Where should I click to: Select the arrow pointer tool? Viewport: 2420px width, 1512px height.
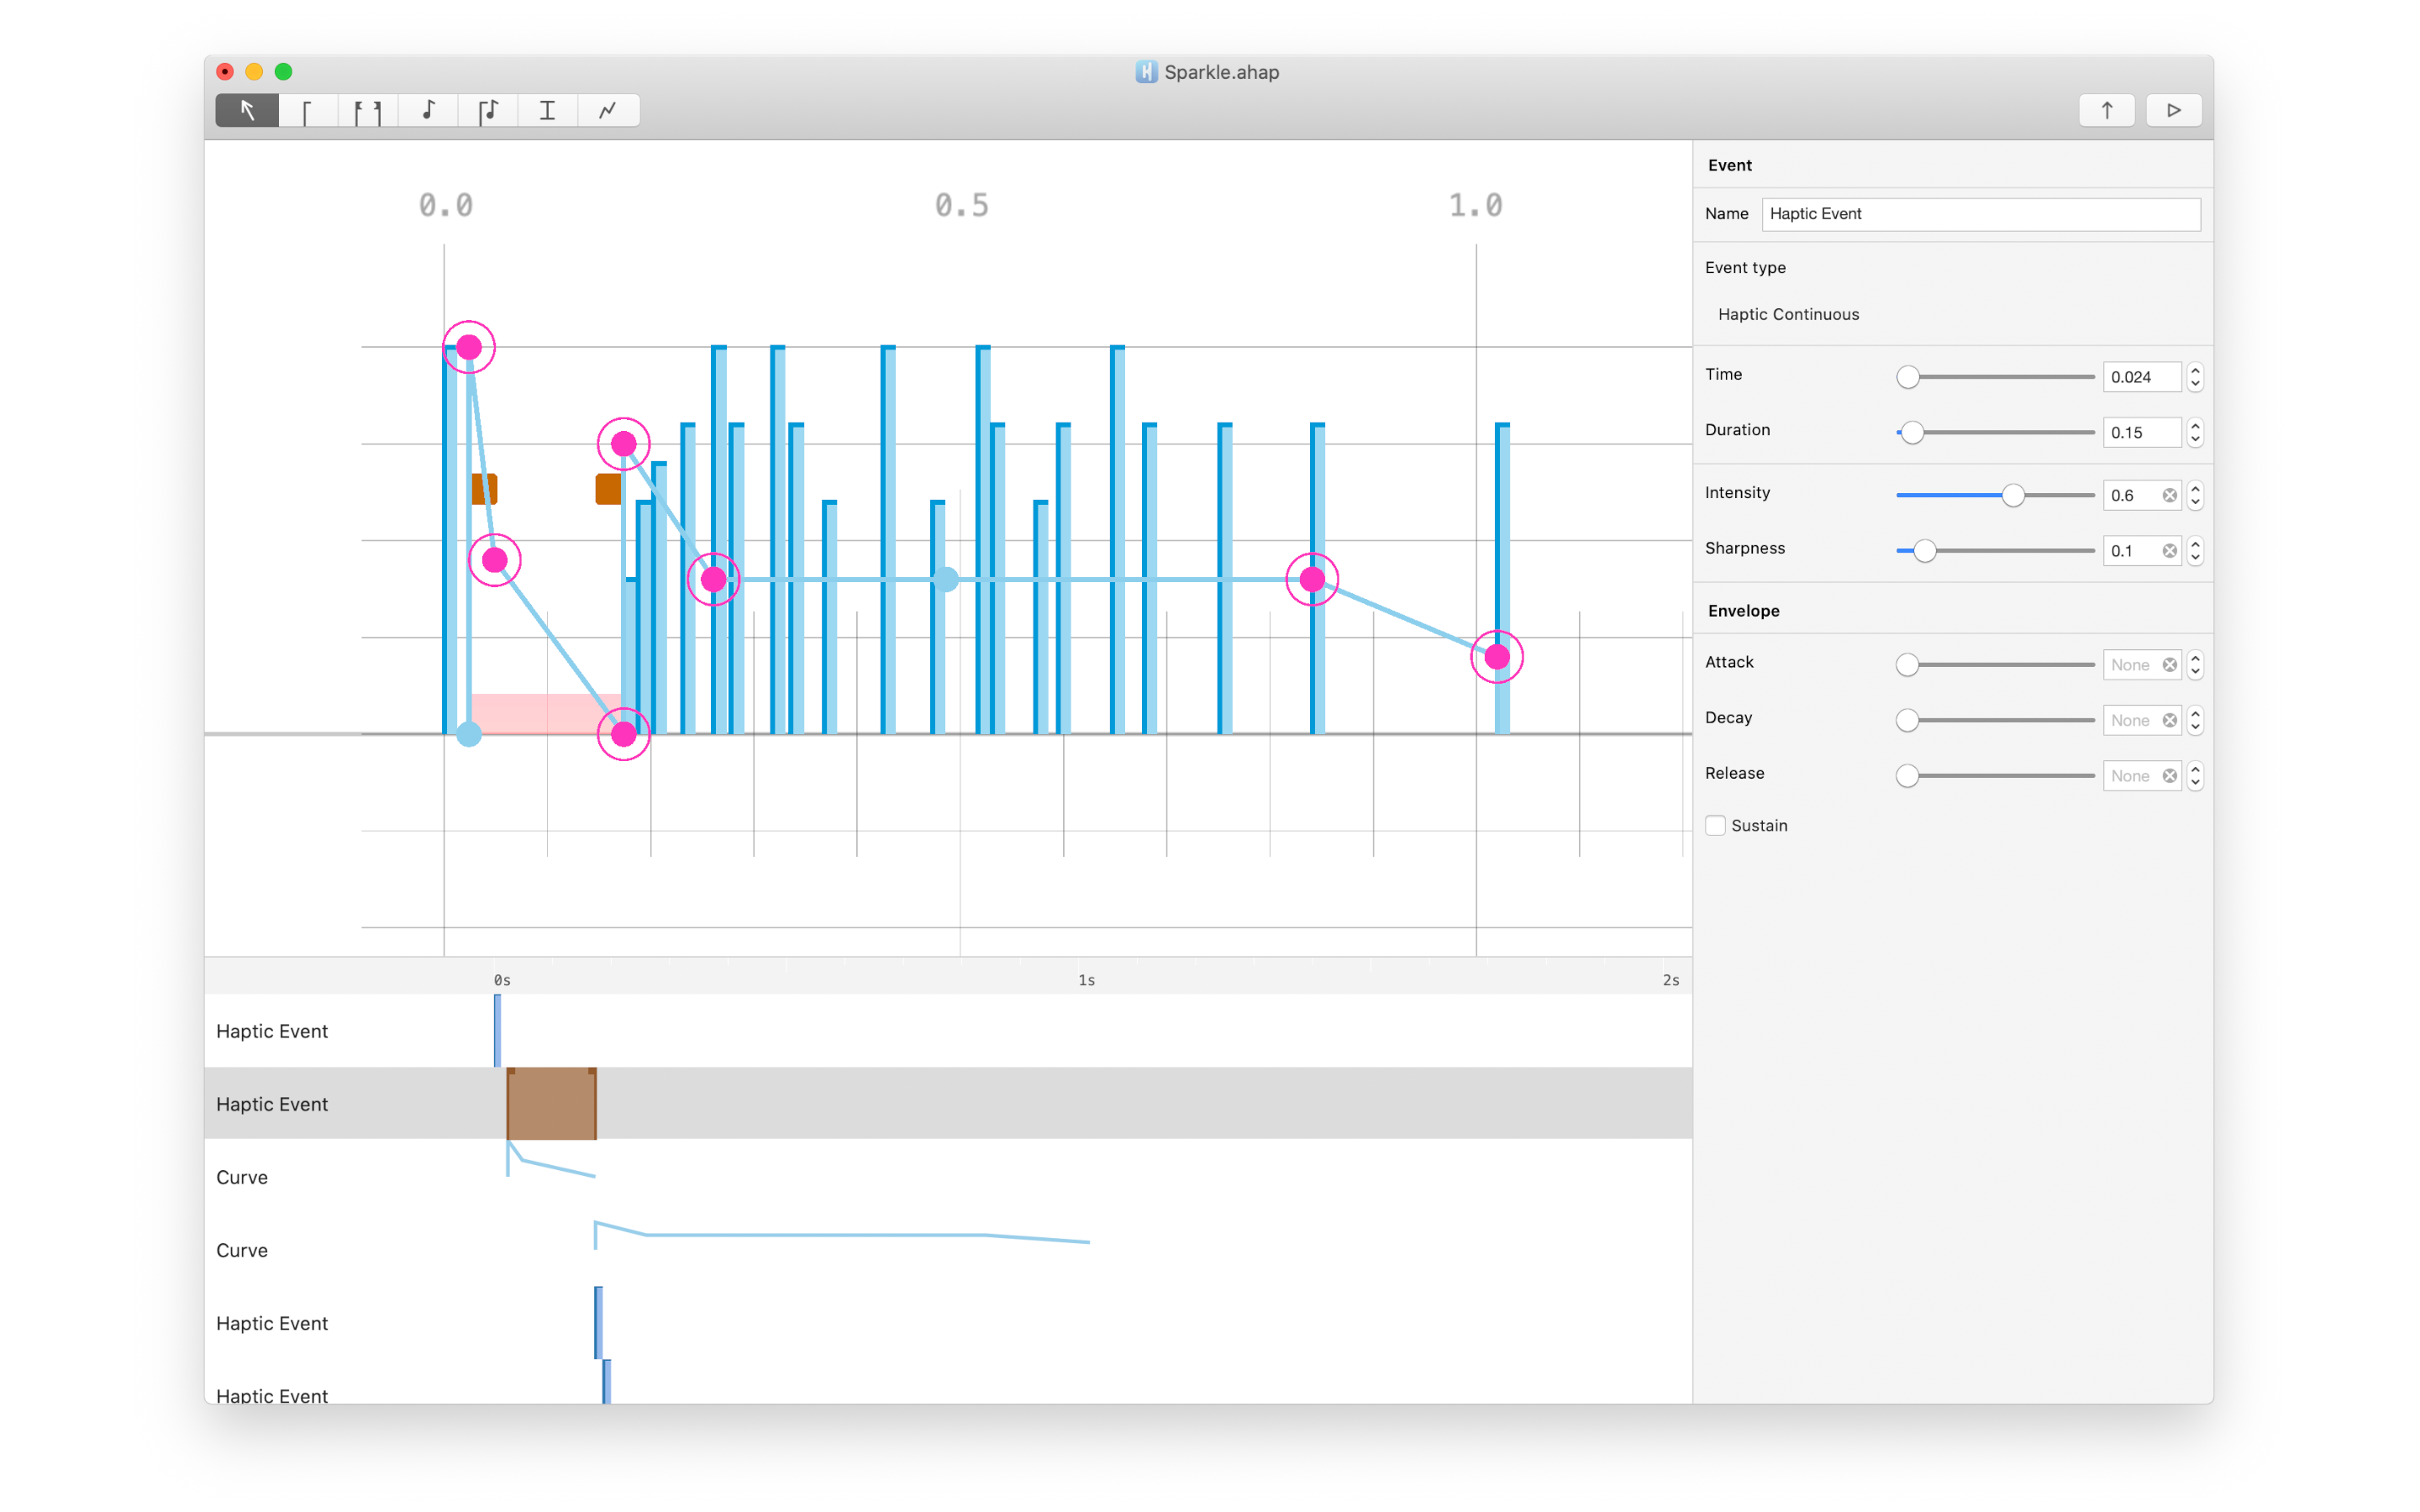pyautogui.click(x=247, y=110)
